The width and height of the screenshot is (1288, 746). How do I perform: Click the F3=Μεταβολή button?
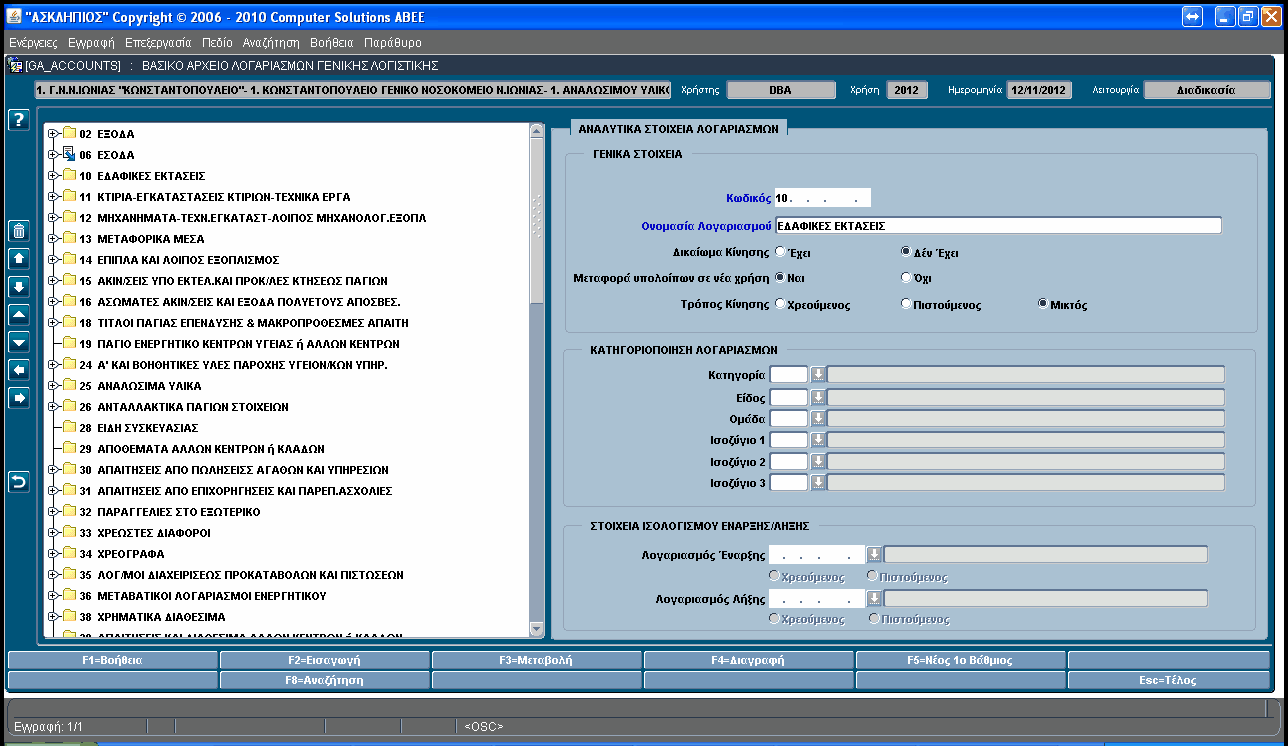[x=536, y=660]
